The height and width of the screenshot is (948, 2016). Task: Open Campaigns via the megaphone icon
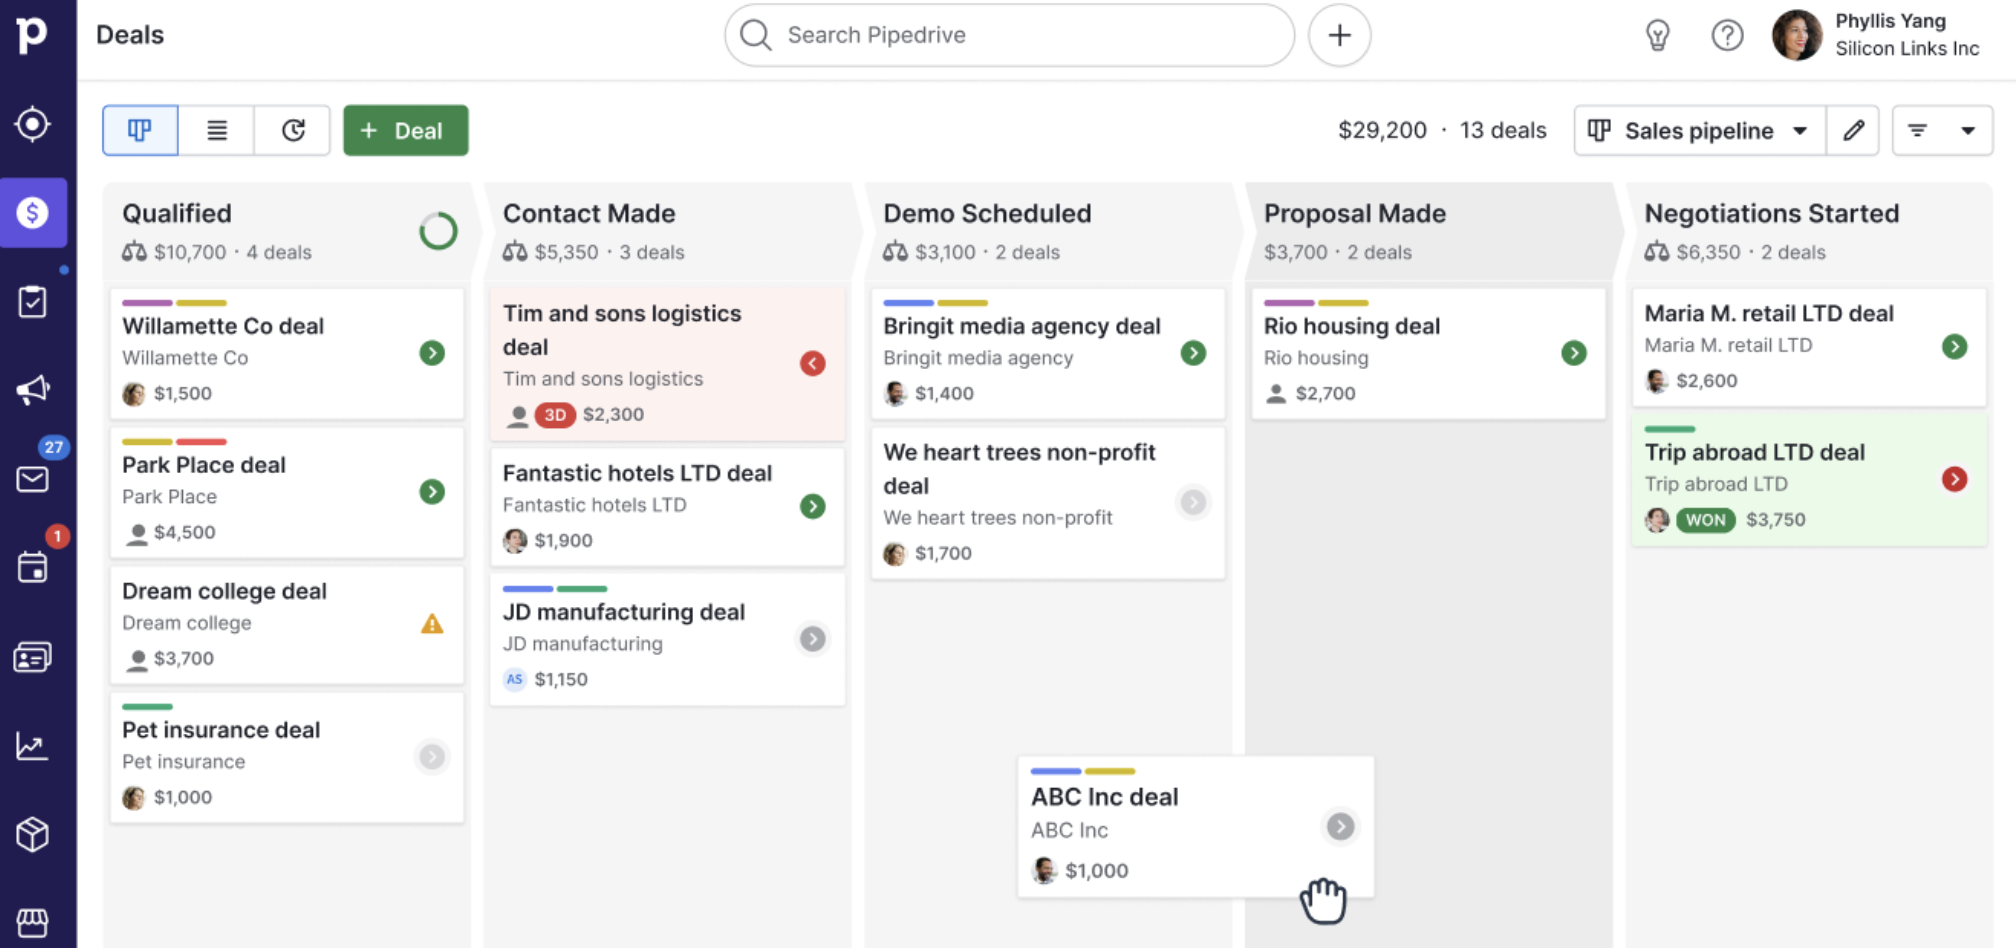point(33,390)
